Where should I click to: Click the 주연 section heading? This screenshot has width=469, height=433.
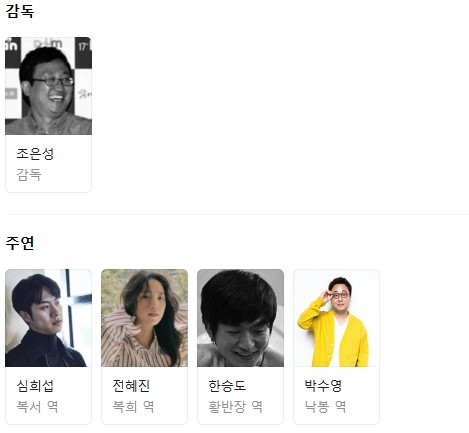(x=20, y=243)
